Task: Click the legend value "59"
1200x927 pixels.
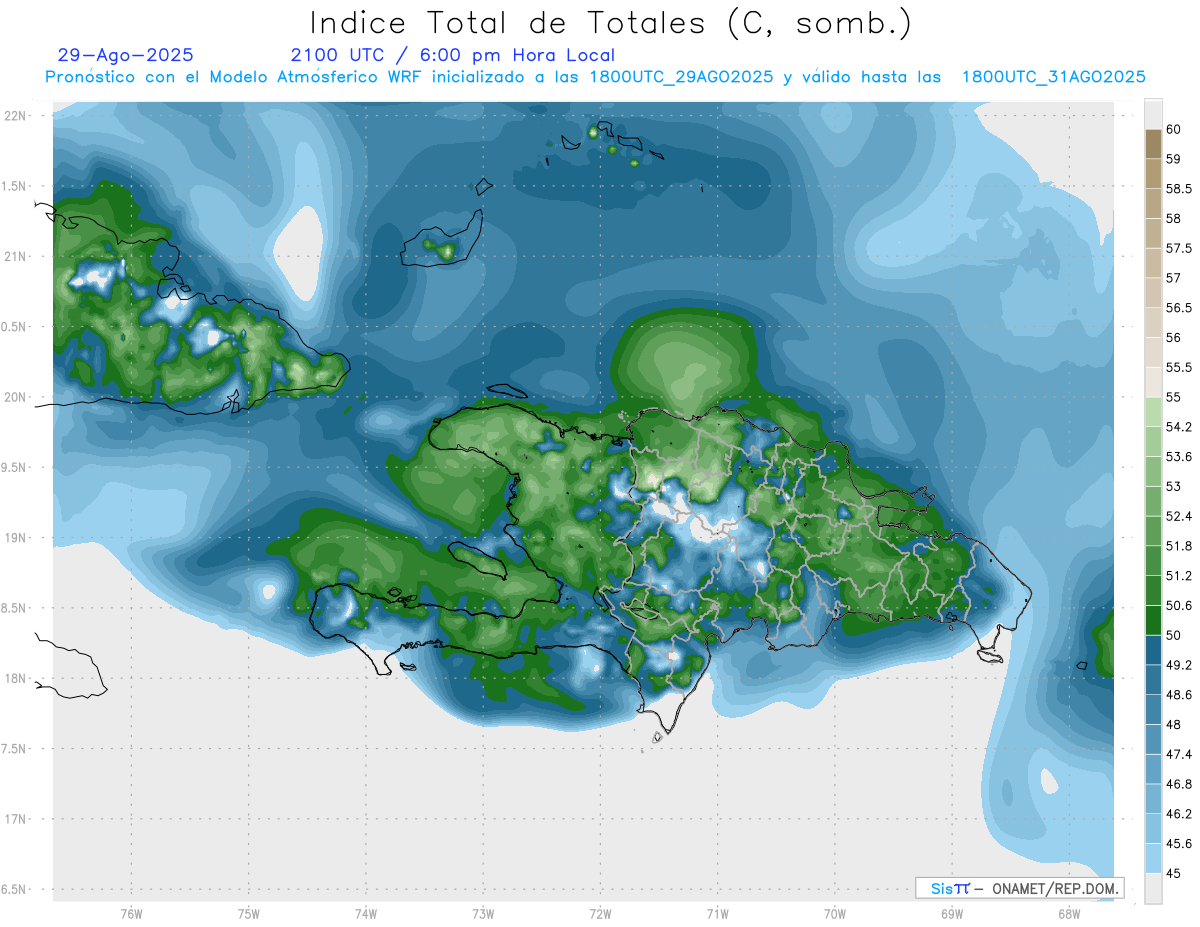Action: [x=1174, y=159]
